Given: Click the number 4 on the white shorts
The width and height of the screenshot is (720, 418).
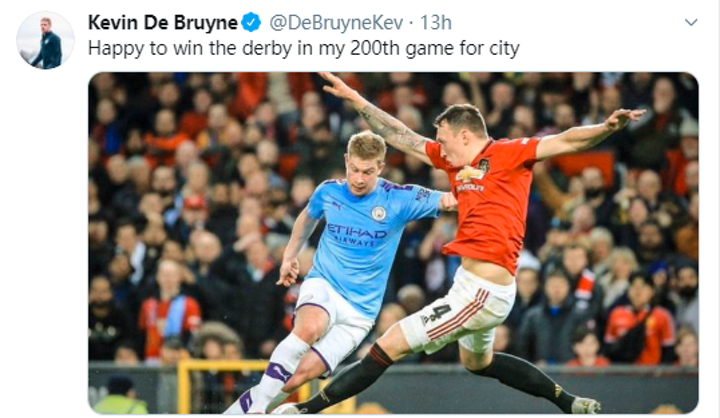Looking at the screenshot, I should click(x=436, y=314).
